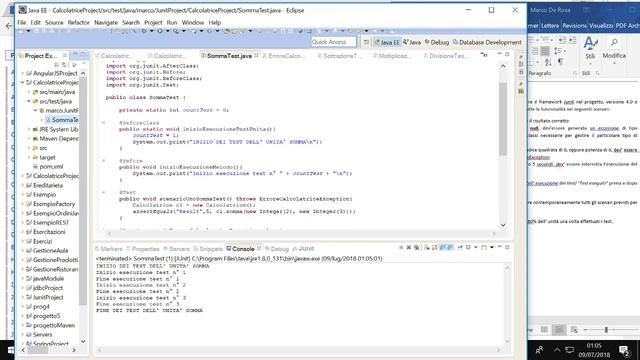Select the progettoMaven project
This screenshot has width=640, height=360.
tap(51, 325)
